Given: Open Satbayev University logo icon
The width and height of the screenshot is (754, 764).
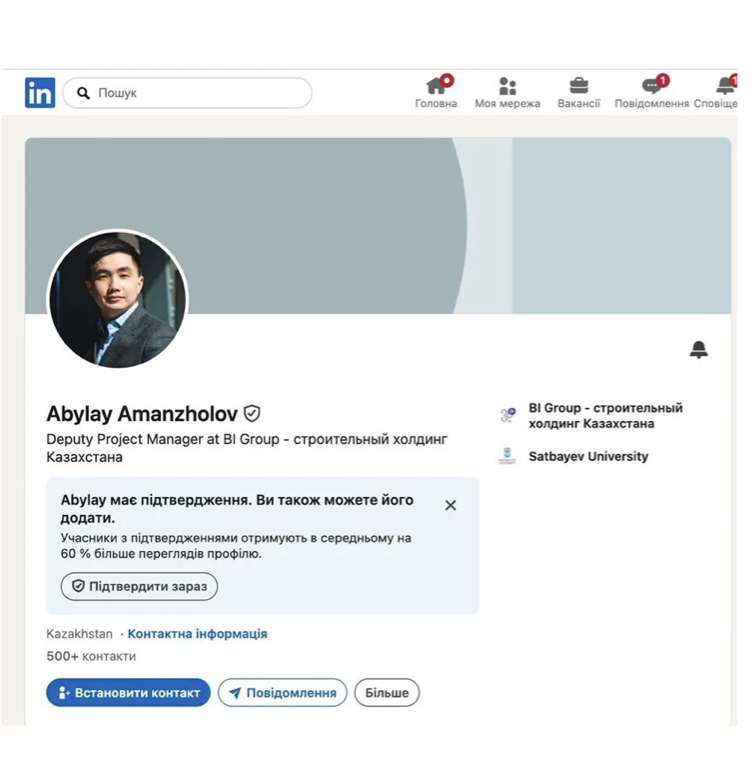Looking at the screenshot, I should pyautogui.click(x=507, y=456).
